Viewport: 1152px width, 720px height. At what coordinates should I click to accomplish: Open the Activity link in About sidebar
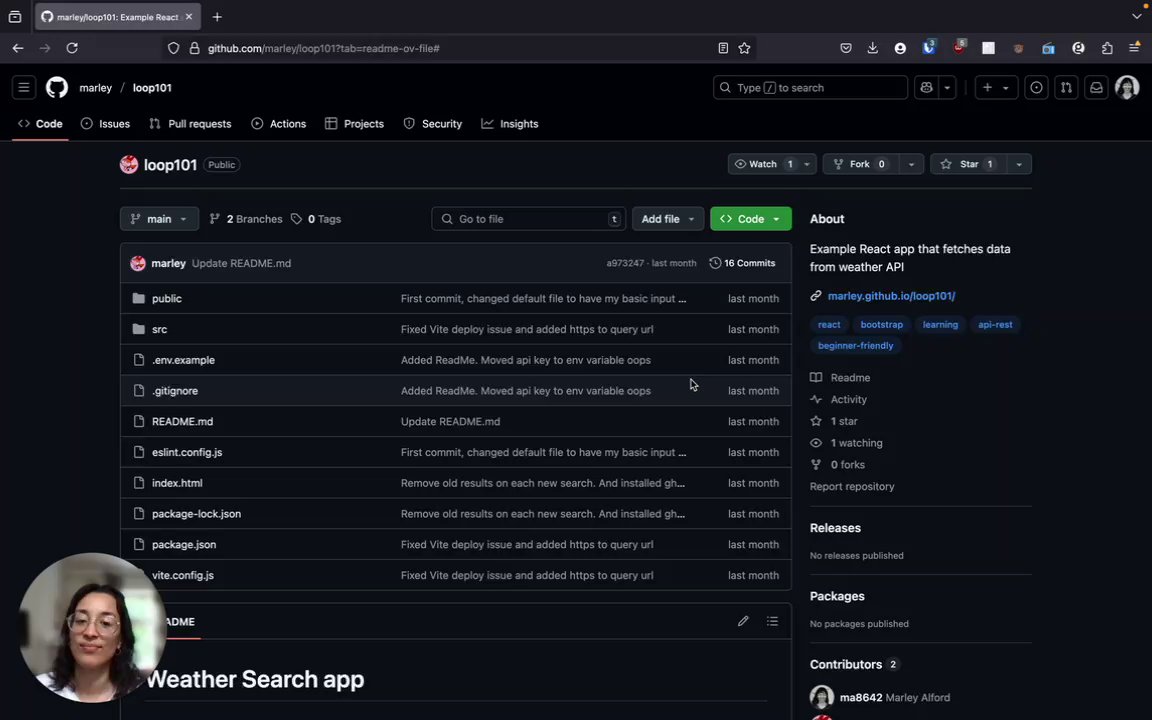pos(849,399)
